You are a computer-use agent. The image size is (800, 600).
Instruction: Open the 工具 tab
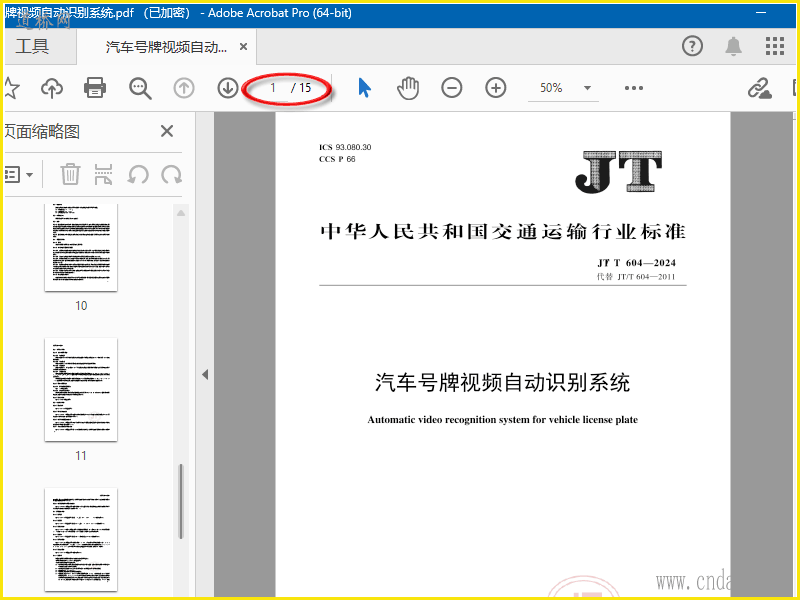click(x=32, y=47)
